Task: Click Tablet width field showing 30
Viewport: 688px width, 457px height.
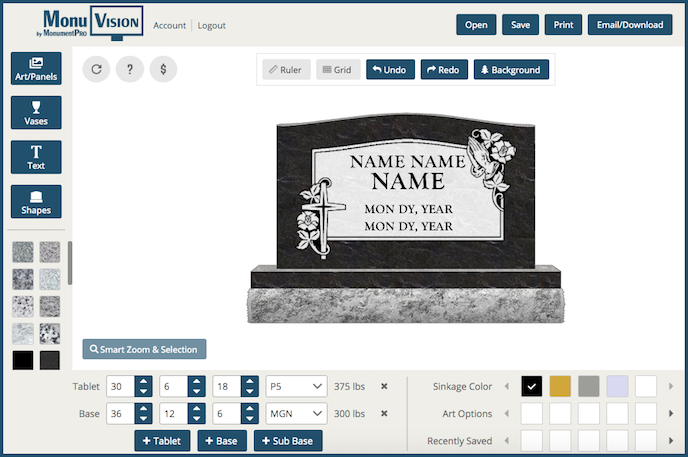Action: (120, 386)
